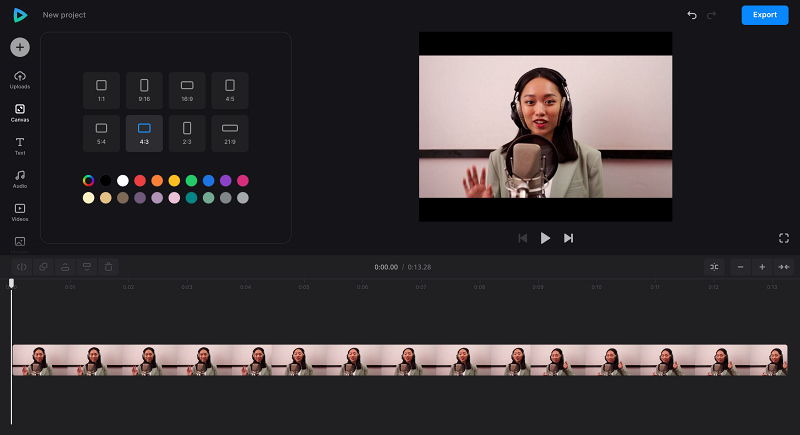Choose the black background color
Image resolution: width=800 pixels, height=435 pixels.
(106, 181)
